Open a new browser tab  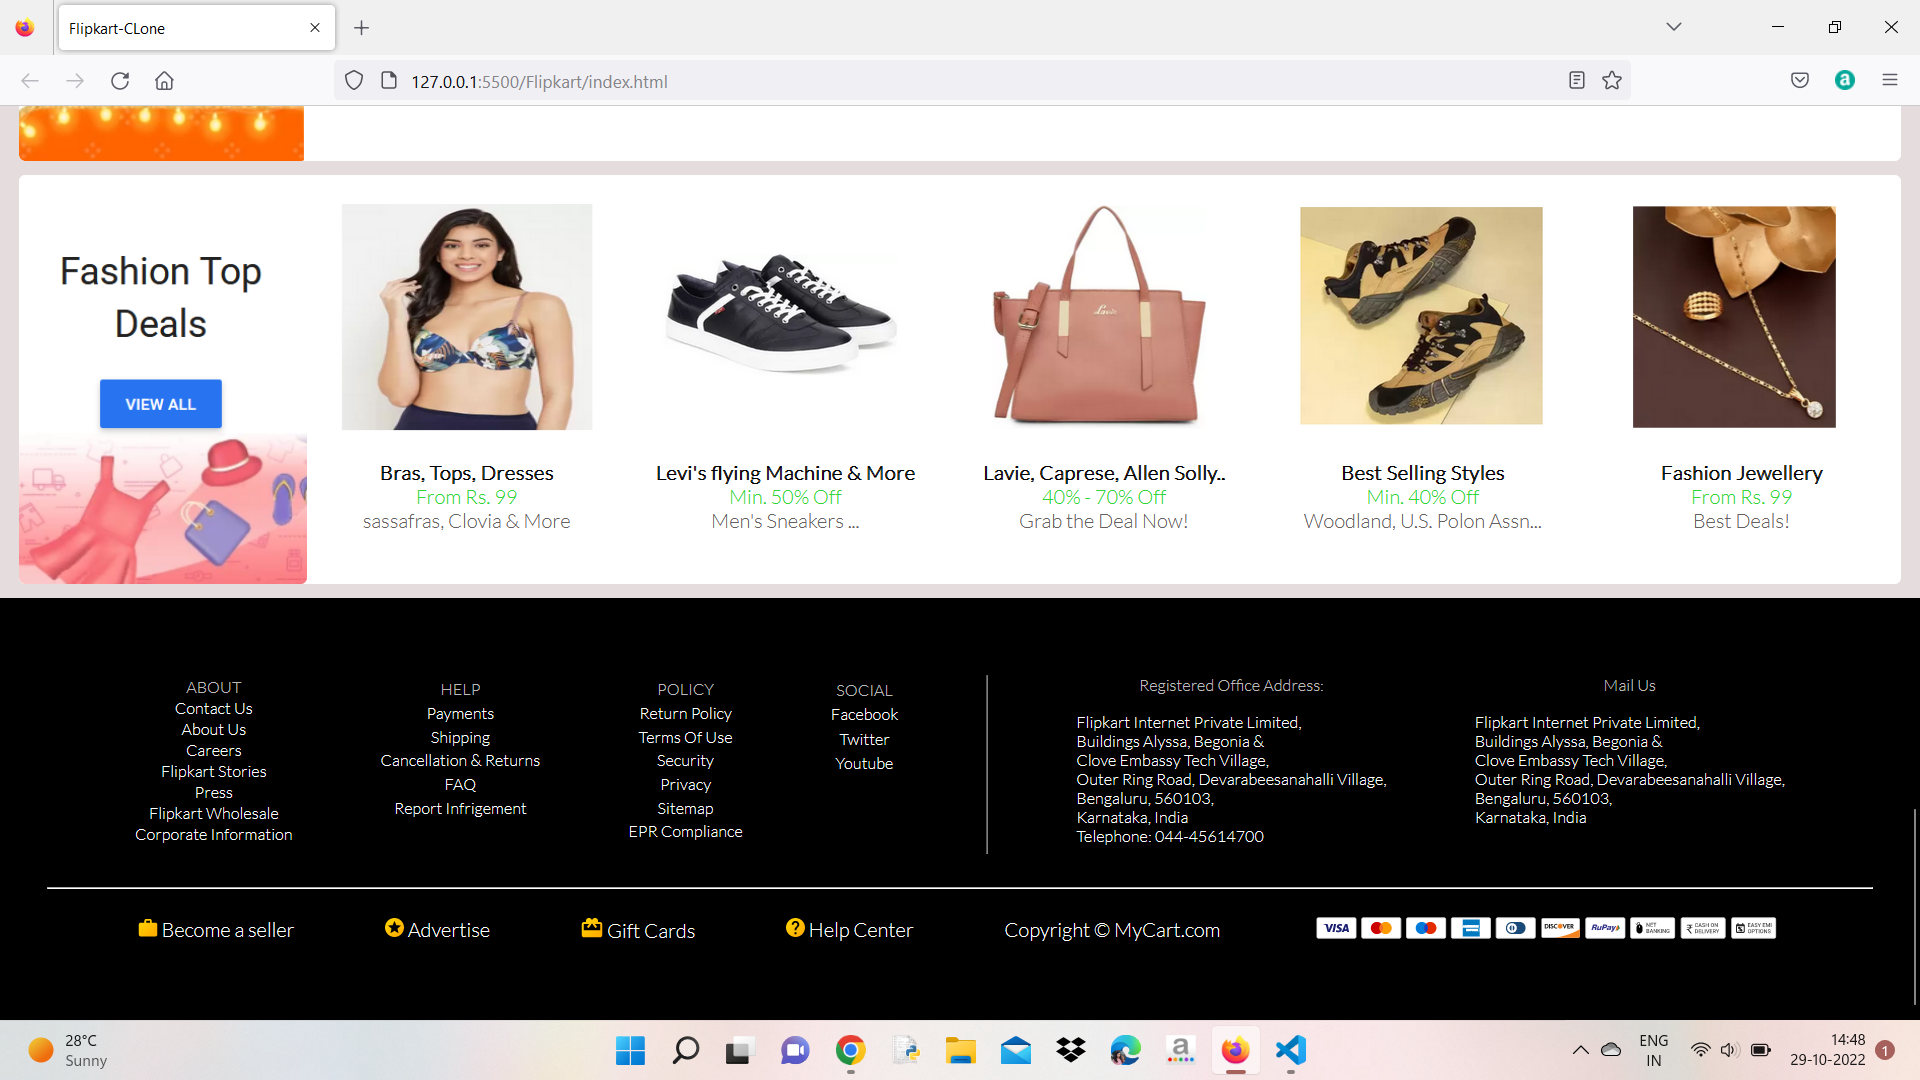click(362, 27)
